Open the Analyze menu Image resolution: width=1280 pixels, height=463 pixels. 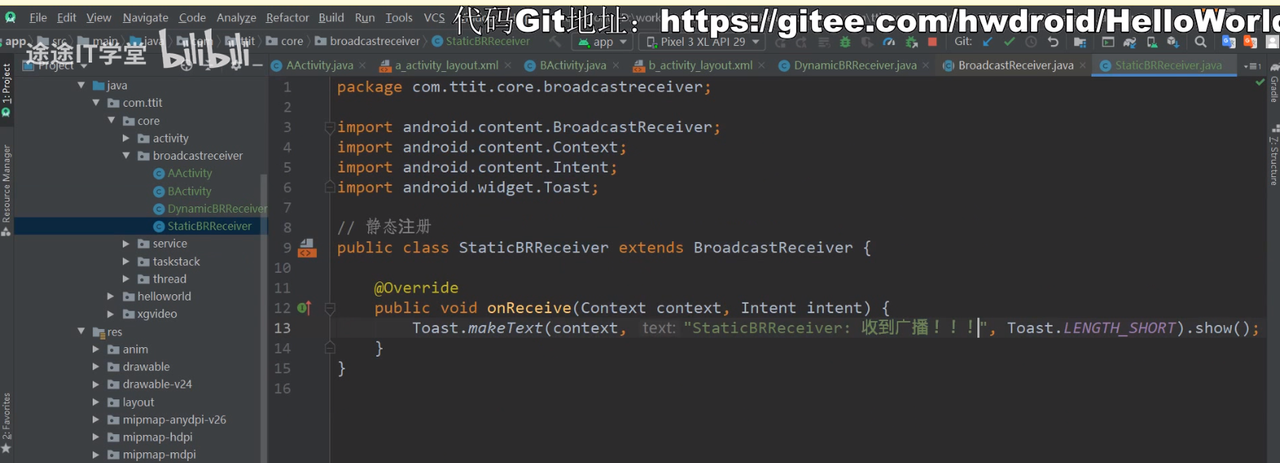pyautogui.click(x=236, y=18)
